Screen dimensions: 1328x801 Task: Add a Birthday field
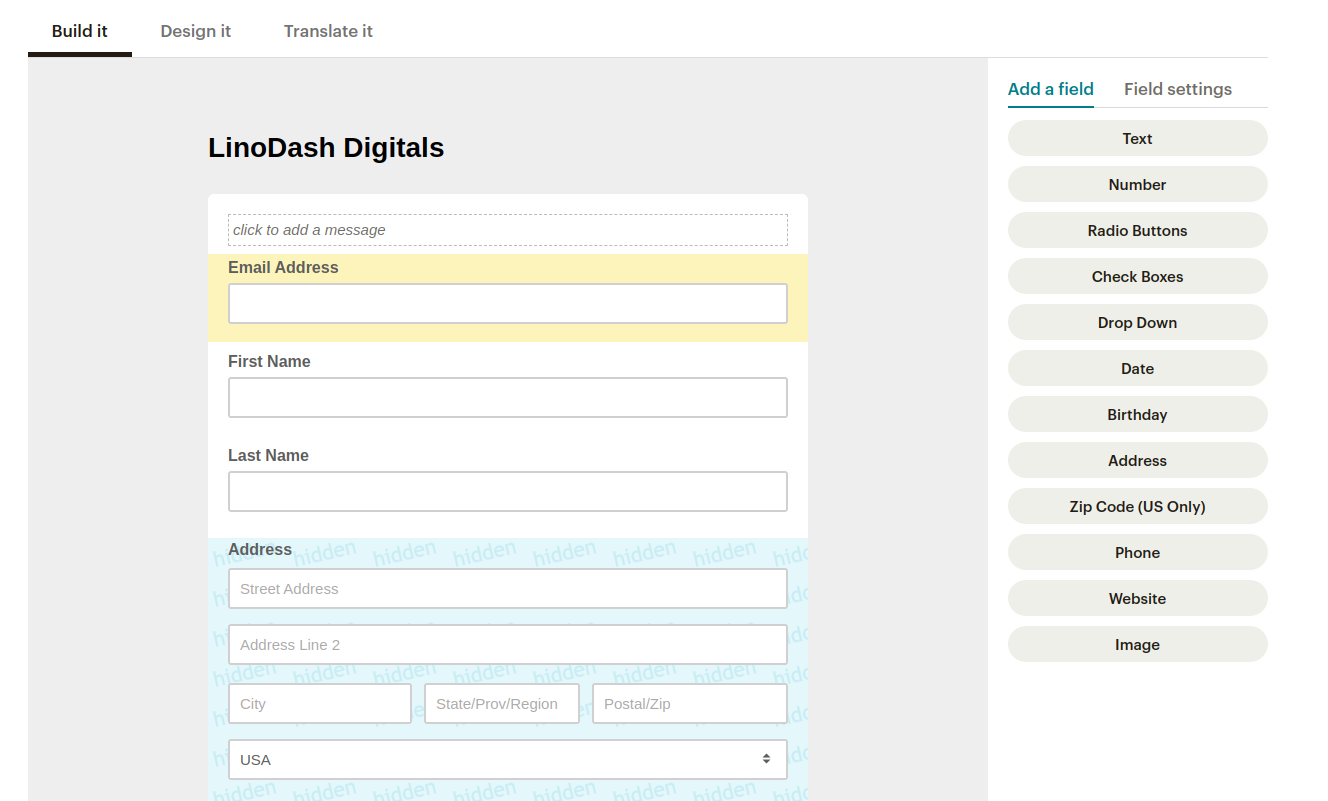(1137, 414)
